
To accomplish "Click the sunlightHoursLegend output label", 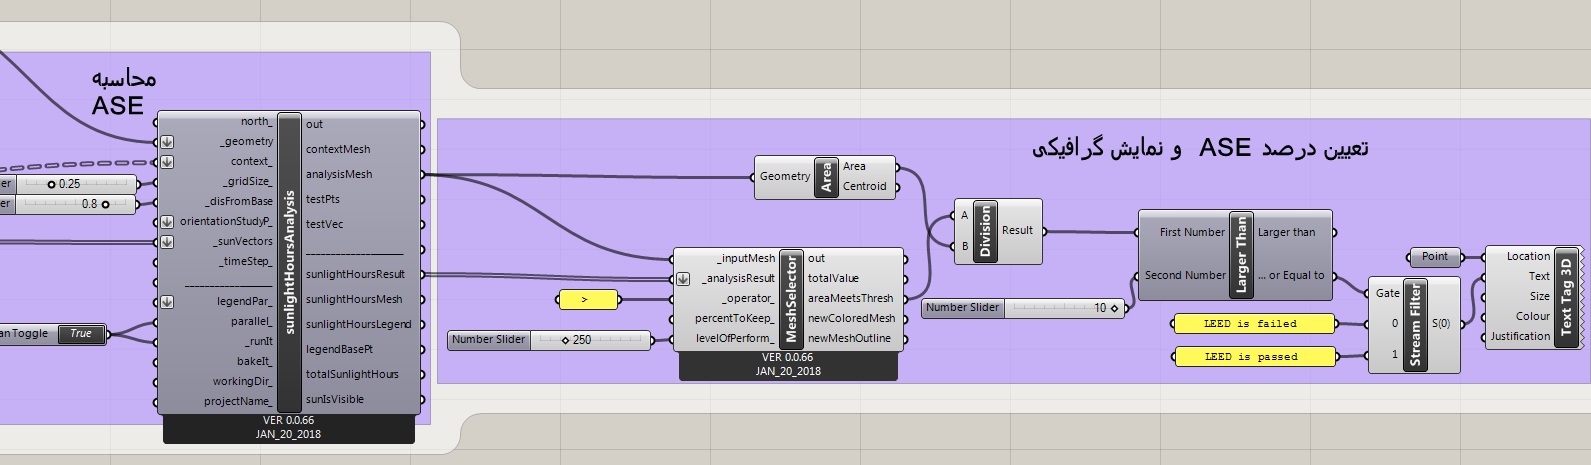I will click(358, 325).
